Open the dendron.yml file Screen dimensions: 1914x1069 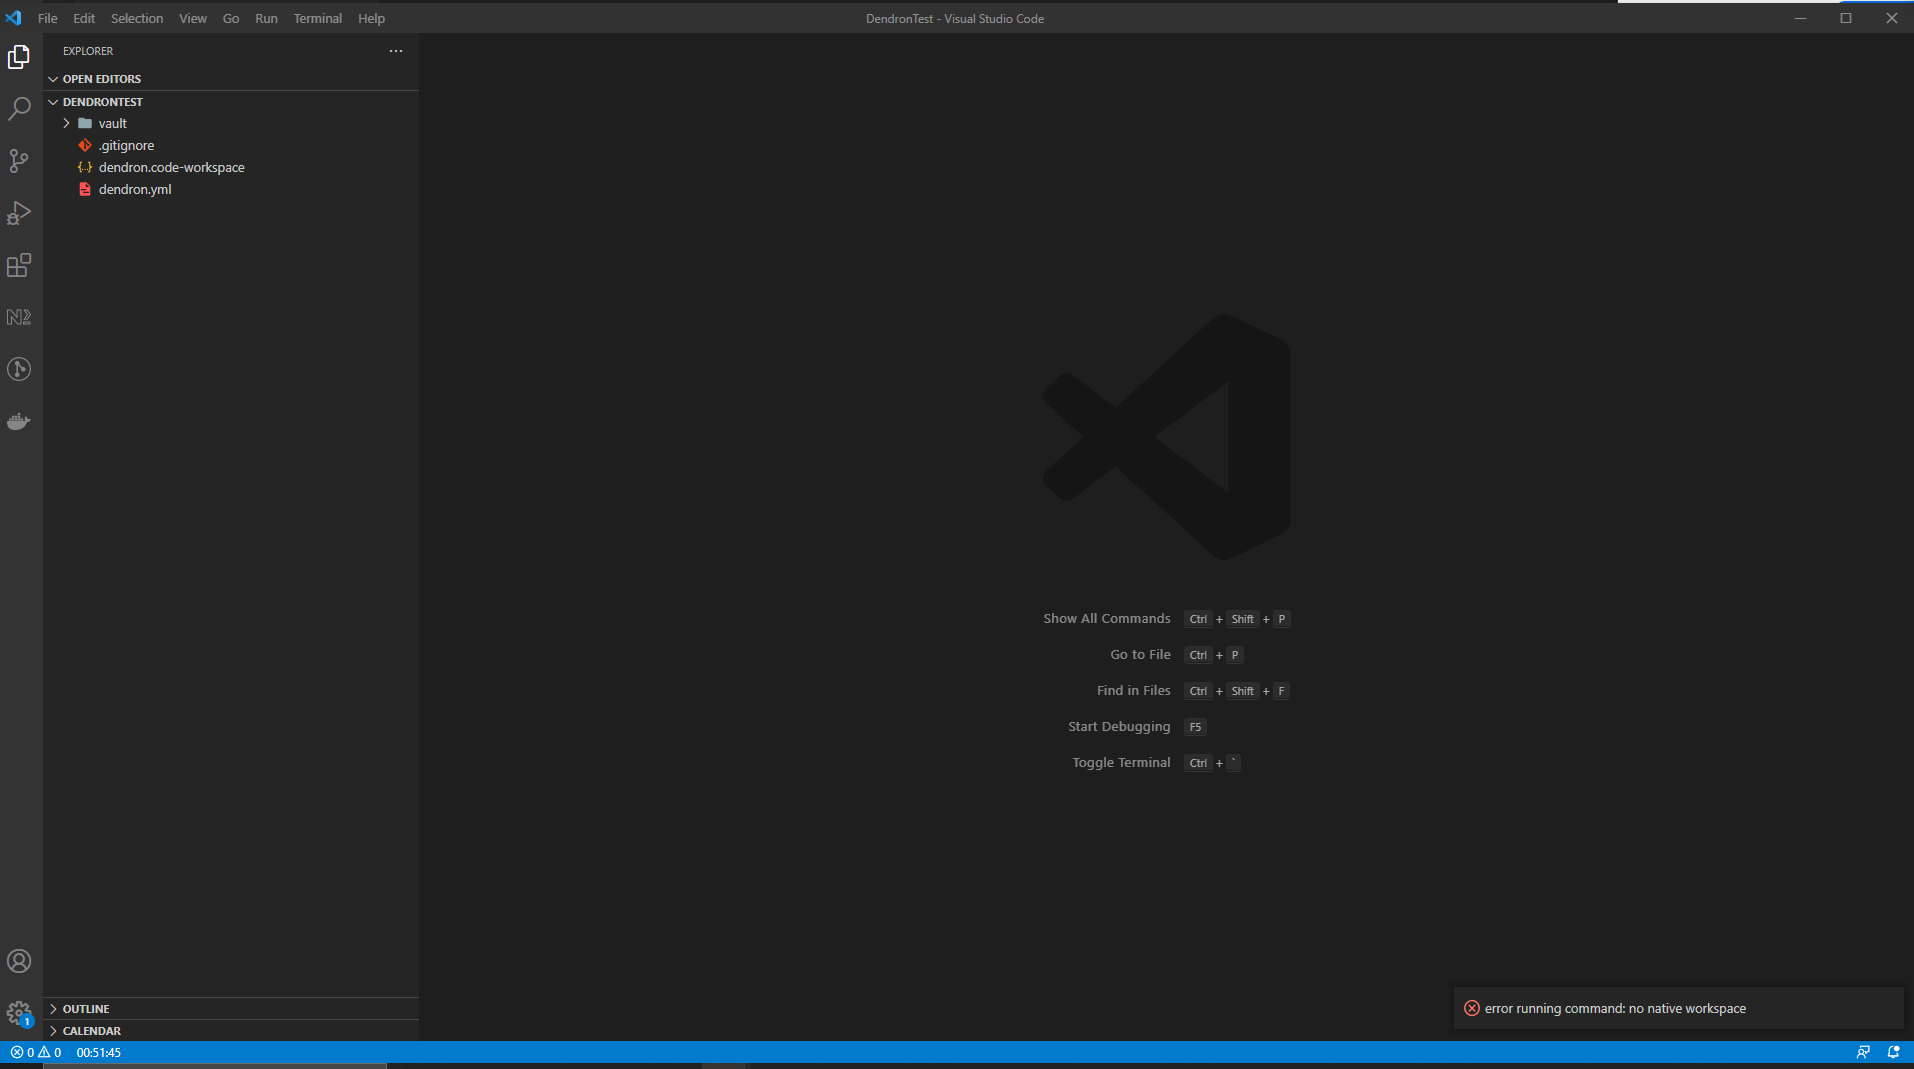(x=135, y=189)
